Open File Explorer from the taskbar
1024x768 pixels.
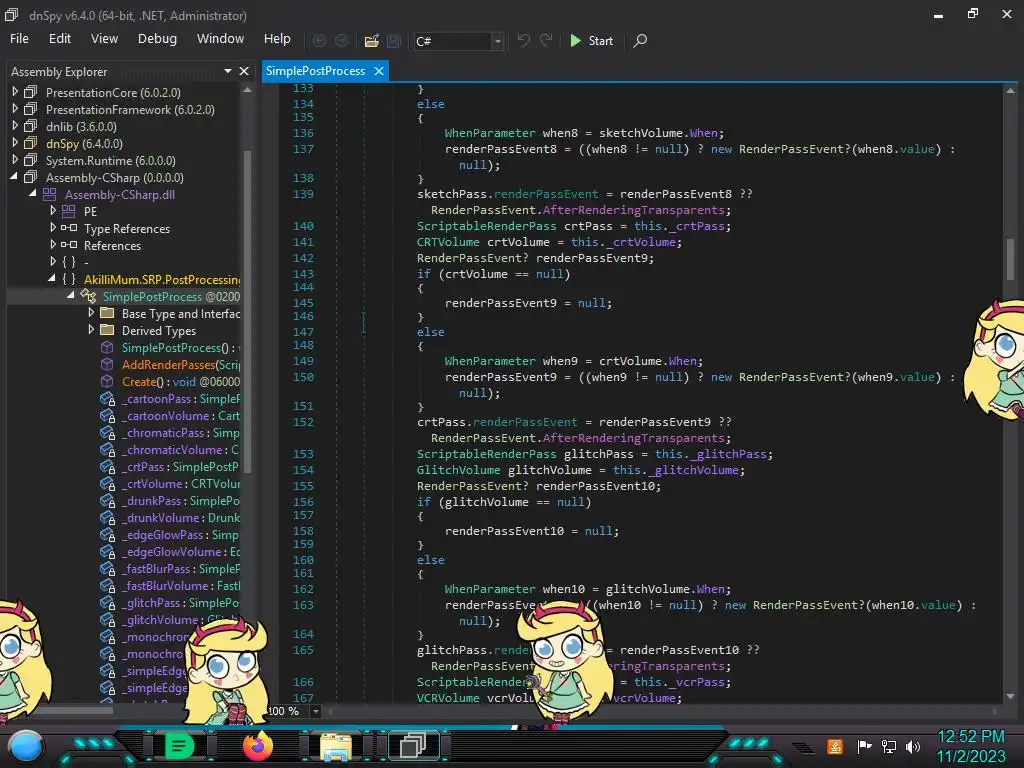click(335, 747)
